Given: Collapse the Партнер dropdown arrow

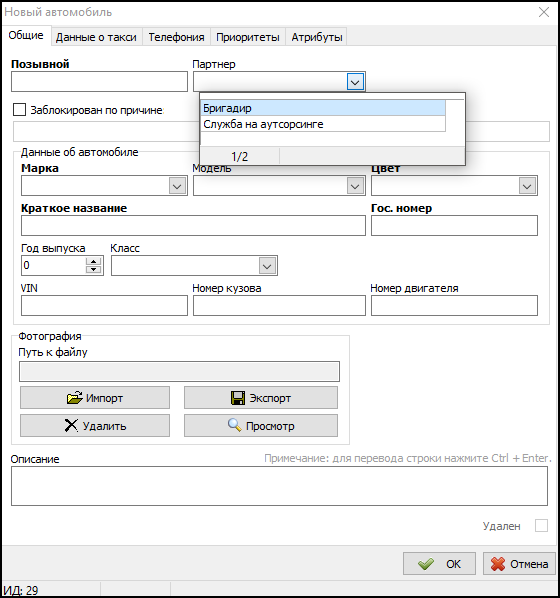Looking at the screenshot, I should point(355,82).
